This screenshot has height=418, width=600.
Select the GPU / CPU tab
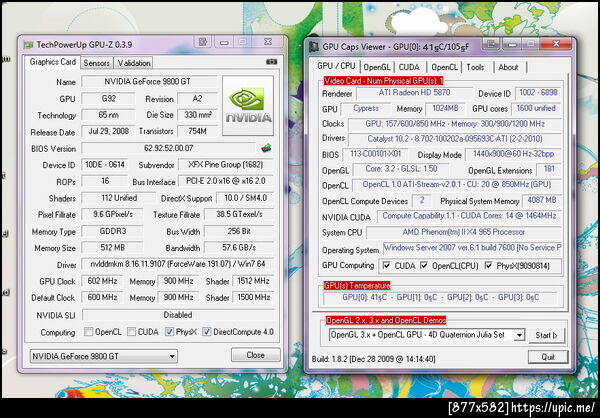click(336, 66)
